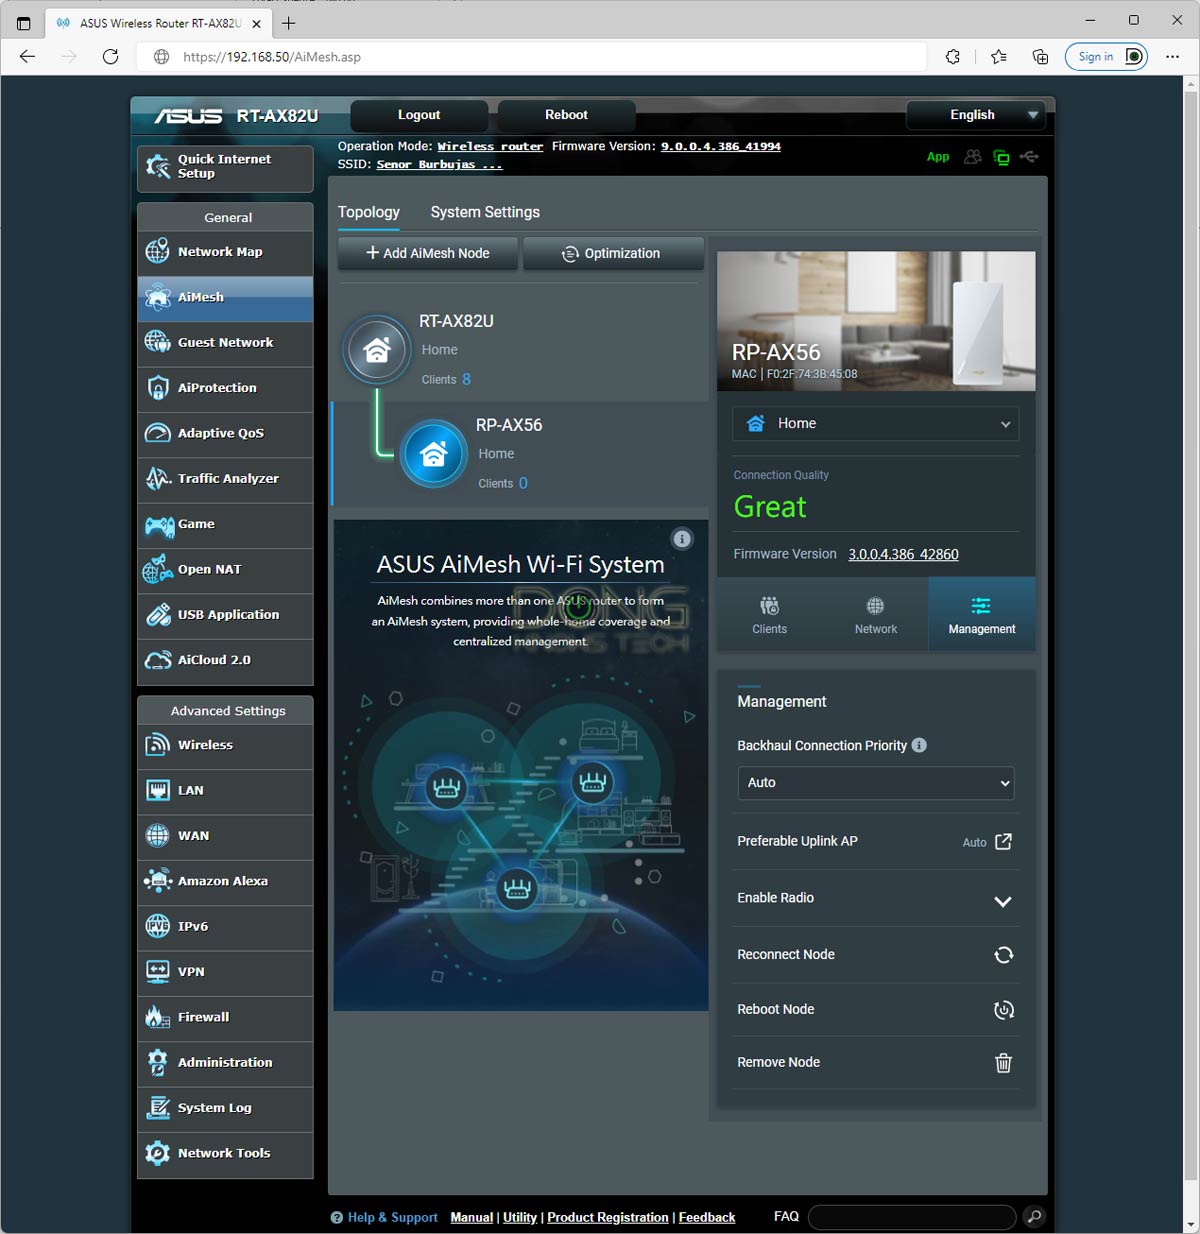The image size is (1200, 1234).
Task: Click the Firewall flame icon
Action: 158,1017
